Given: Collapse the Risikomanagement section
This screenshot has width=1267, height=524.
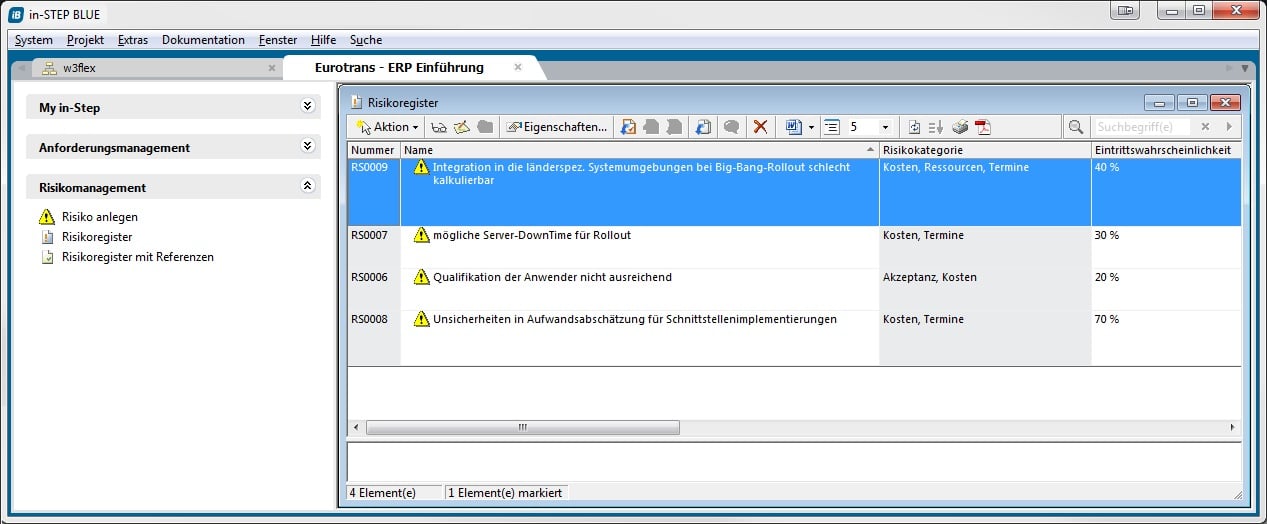Looking at the screenshot, I should pyautogui.click(x=307, y=187).
